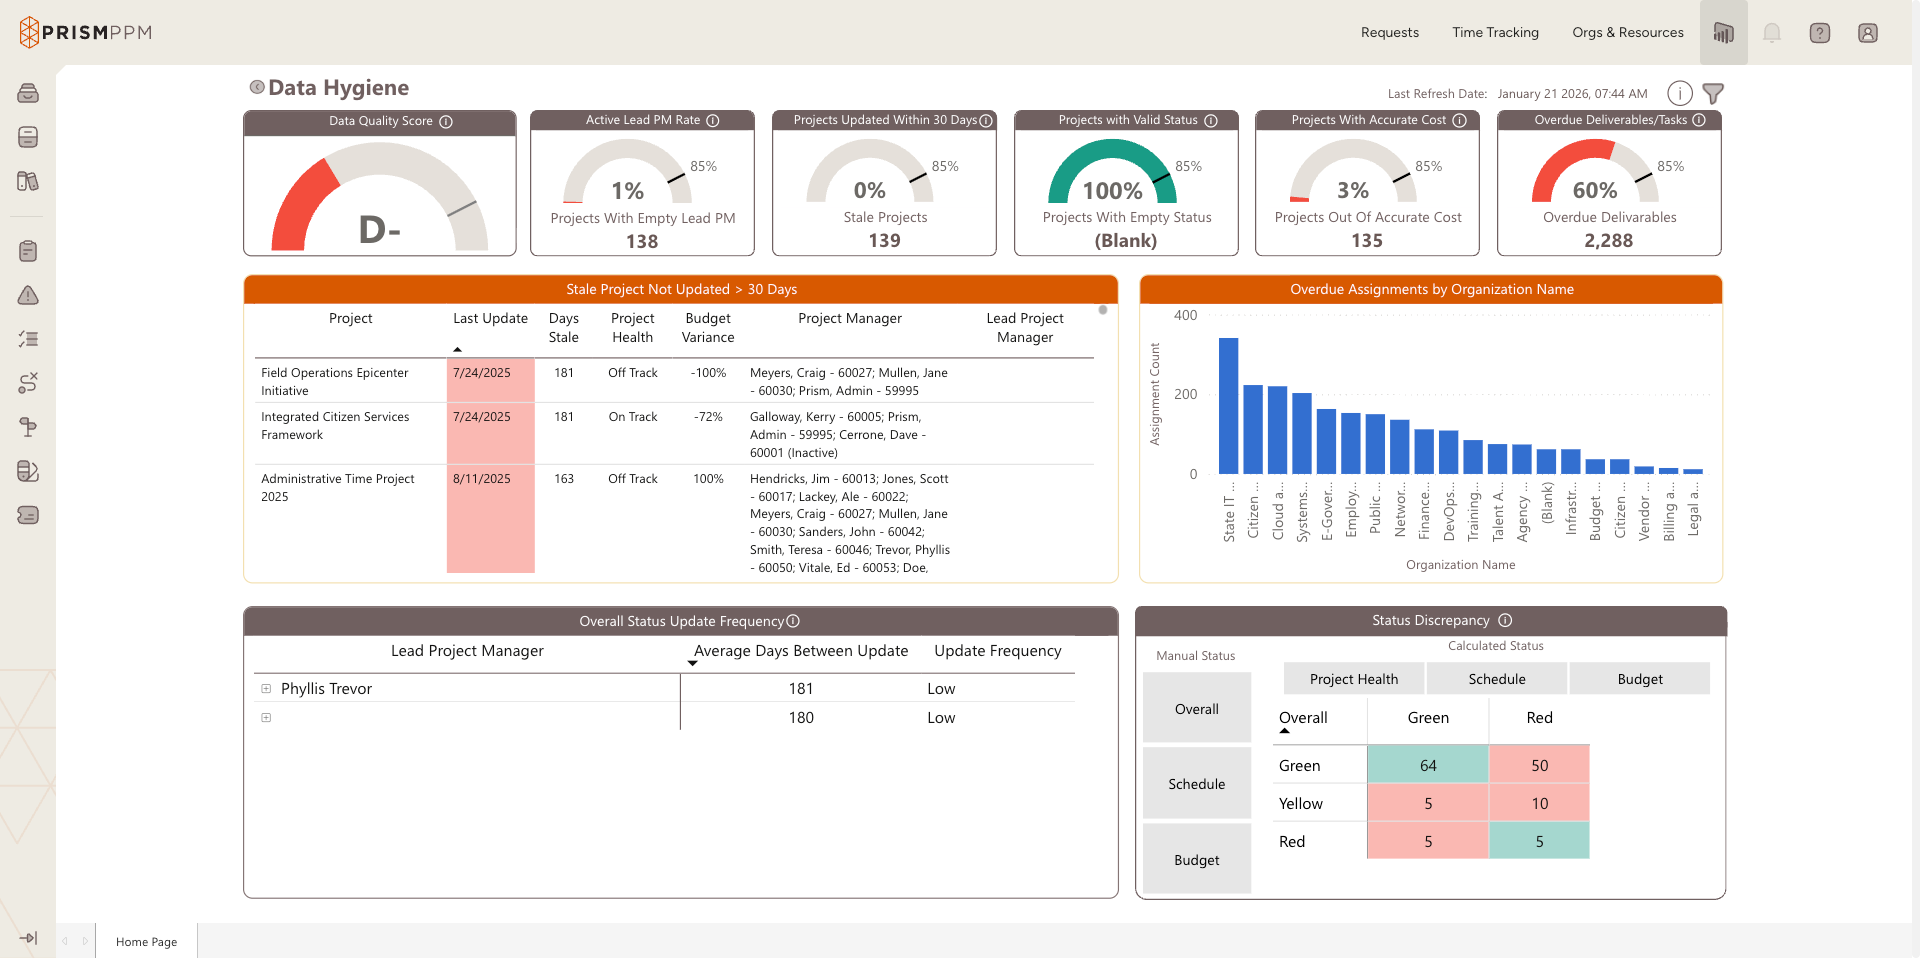Select the warning triangle icon in the sidebar
The width and height of the screenshot is (1920, 958).
tap(28, 296)
